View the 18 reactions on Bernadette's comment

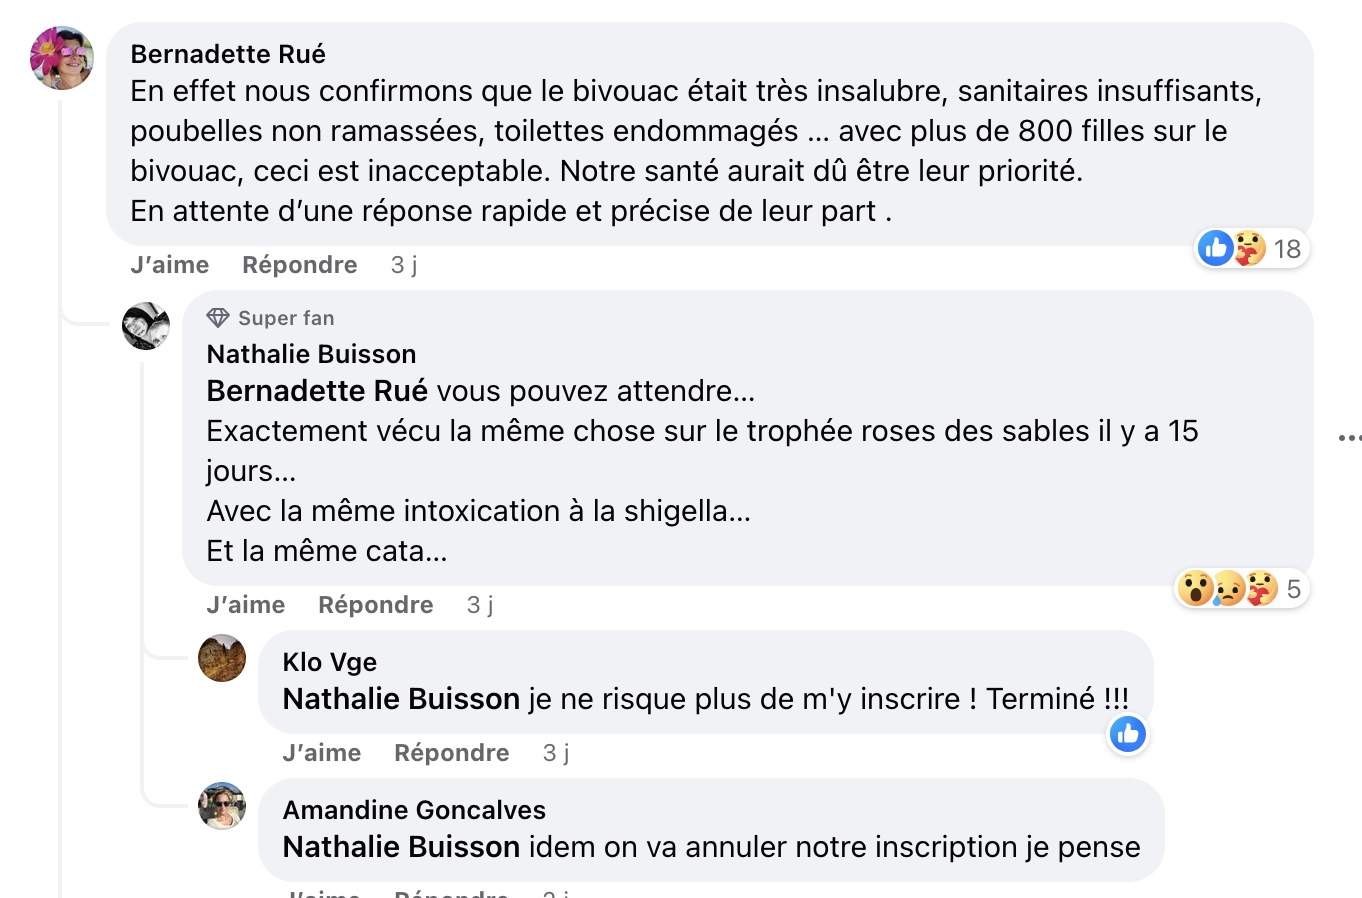(x=1253, y=248)
